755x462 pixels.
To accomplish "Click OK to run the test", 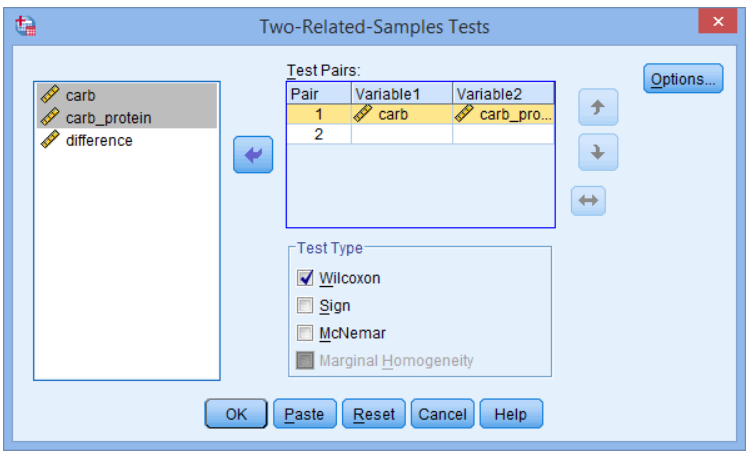I will 236,414.
